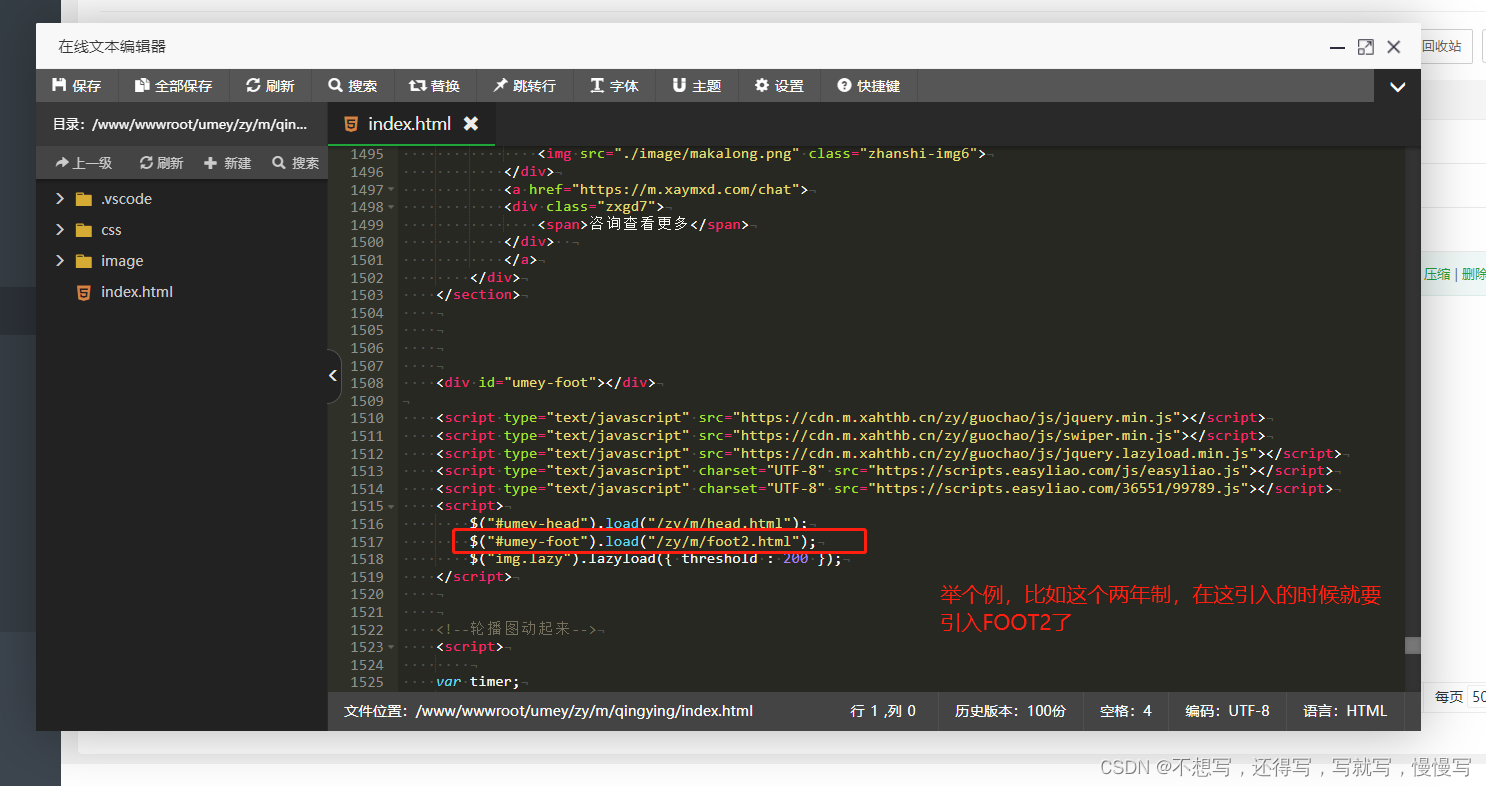Open the 跳转行 go-to-line tool
1486x786 pixels.
(x=524, y=86)
